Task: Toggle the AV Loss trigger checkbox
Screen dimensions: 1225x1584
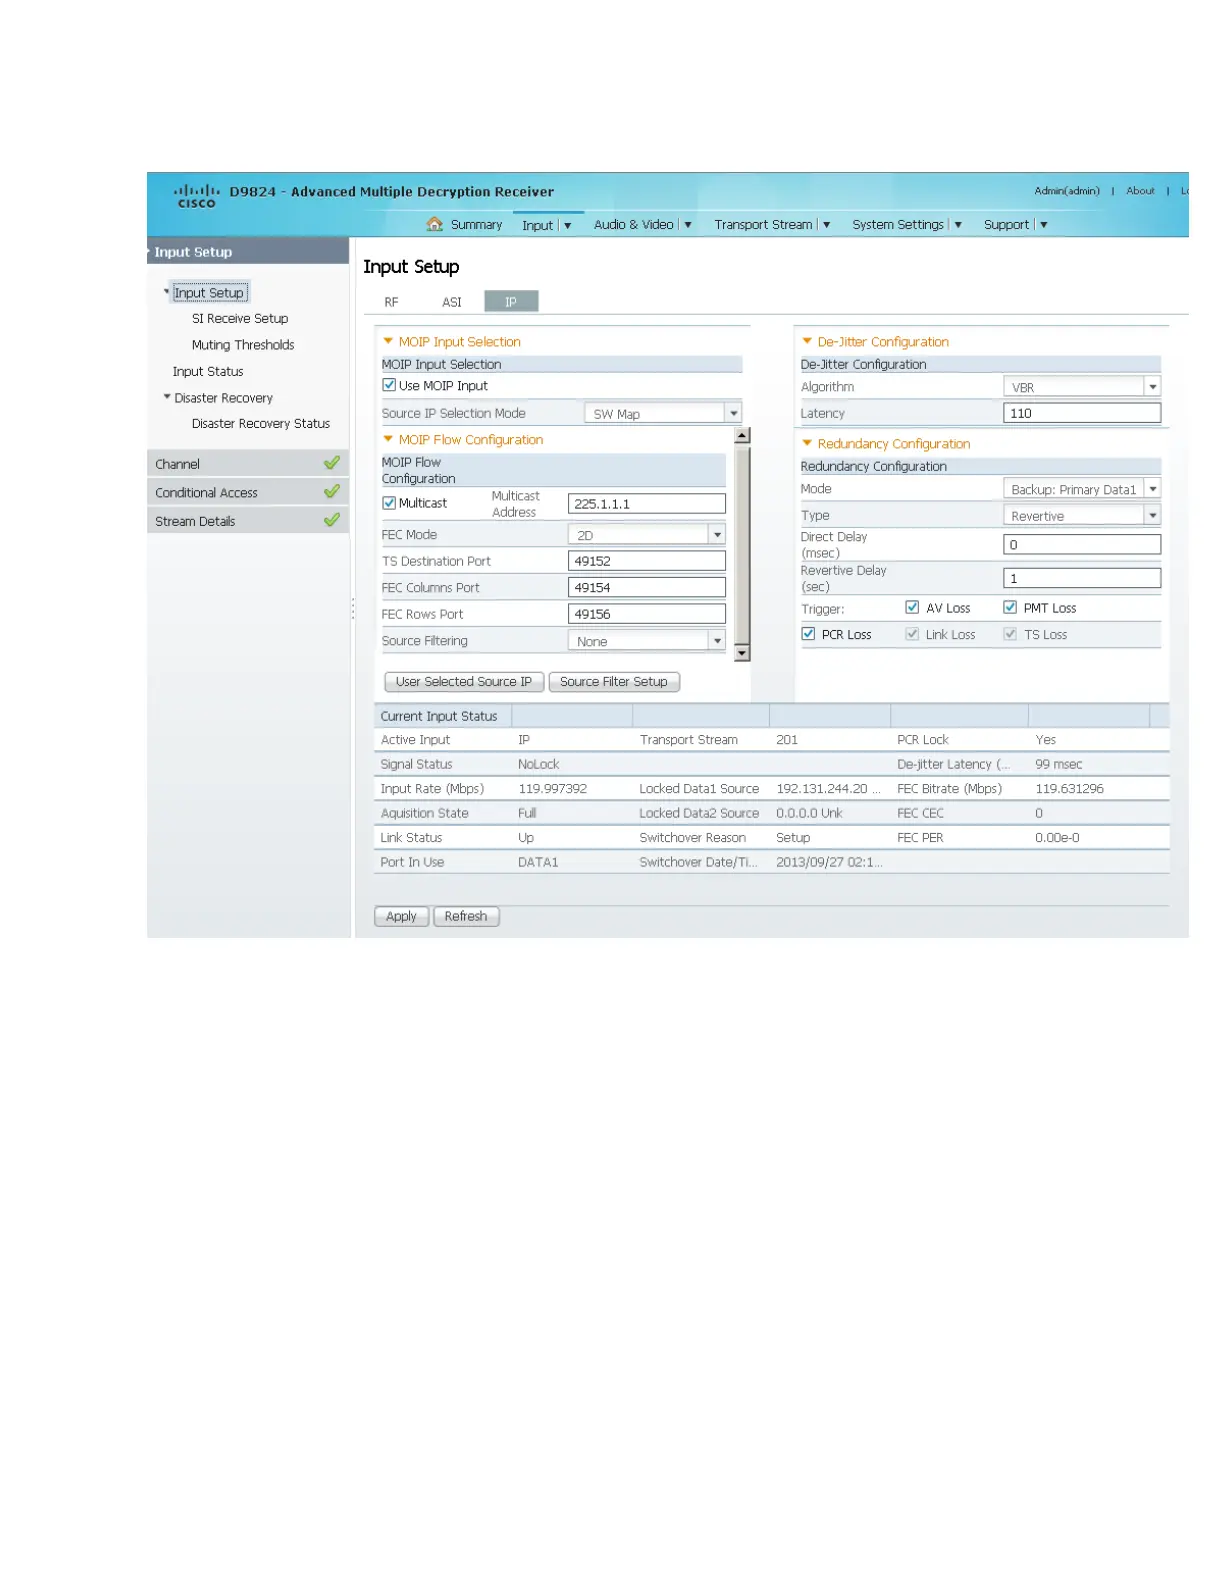Action: click(x=912, y=607)
